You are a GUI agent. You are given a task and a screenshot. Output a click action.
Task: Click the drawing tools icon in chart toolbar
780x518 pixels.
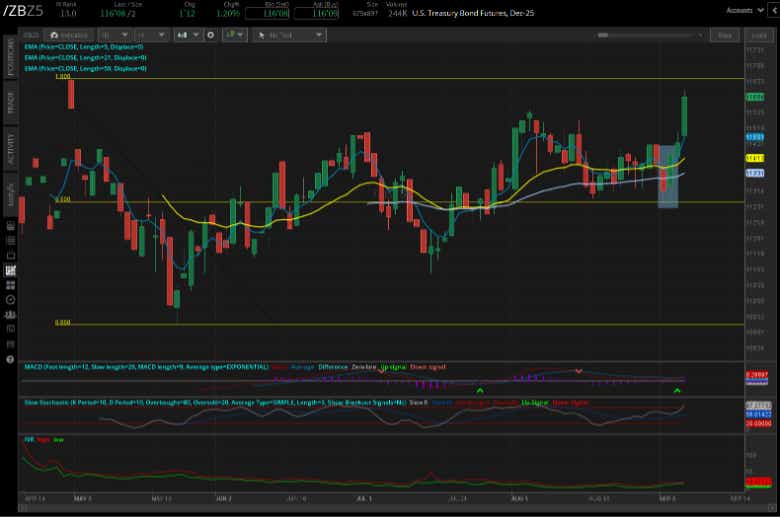(236, 35)
